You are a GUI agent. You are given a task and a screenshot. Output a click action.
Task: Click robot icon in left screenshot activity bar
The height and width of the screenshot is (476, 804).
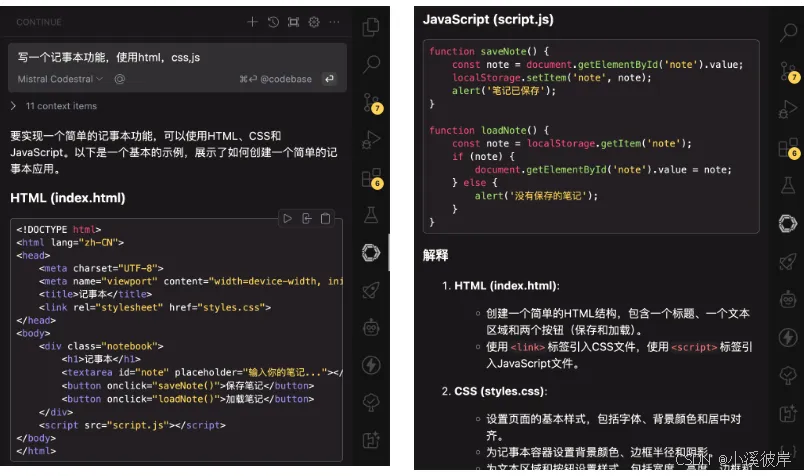[371, 327]
